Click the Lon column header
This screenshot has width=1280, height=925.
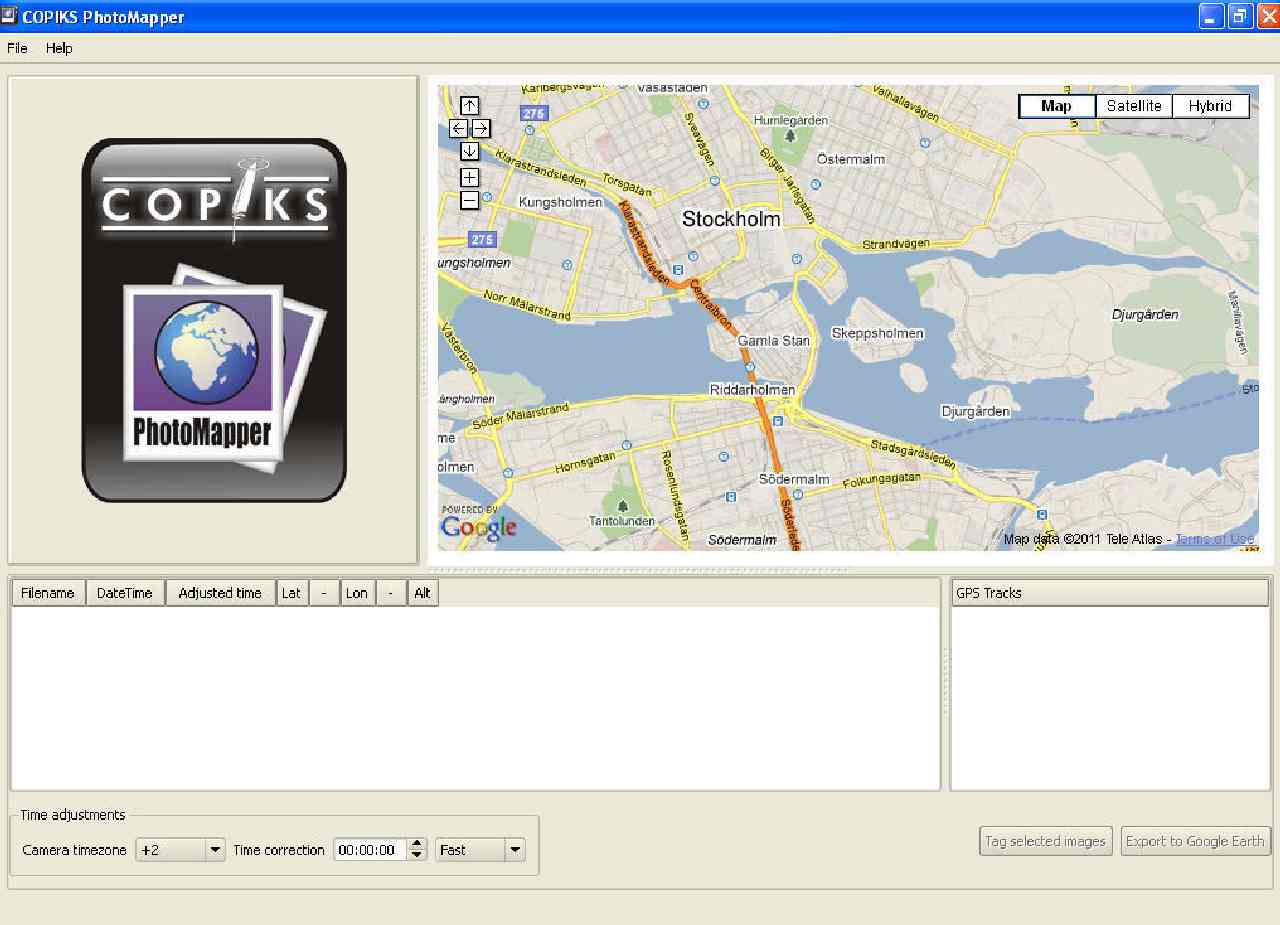click(x=357, y=593)
